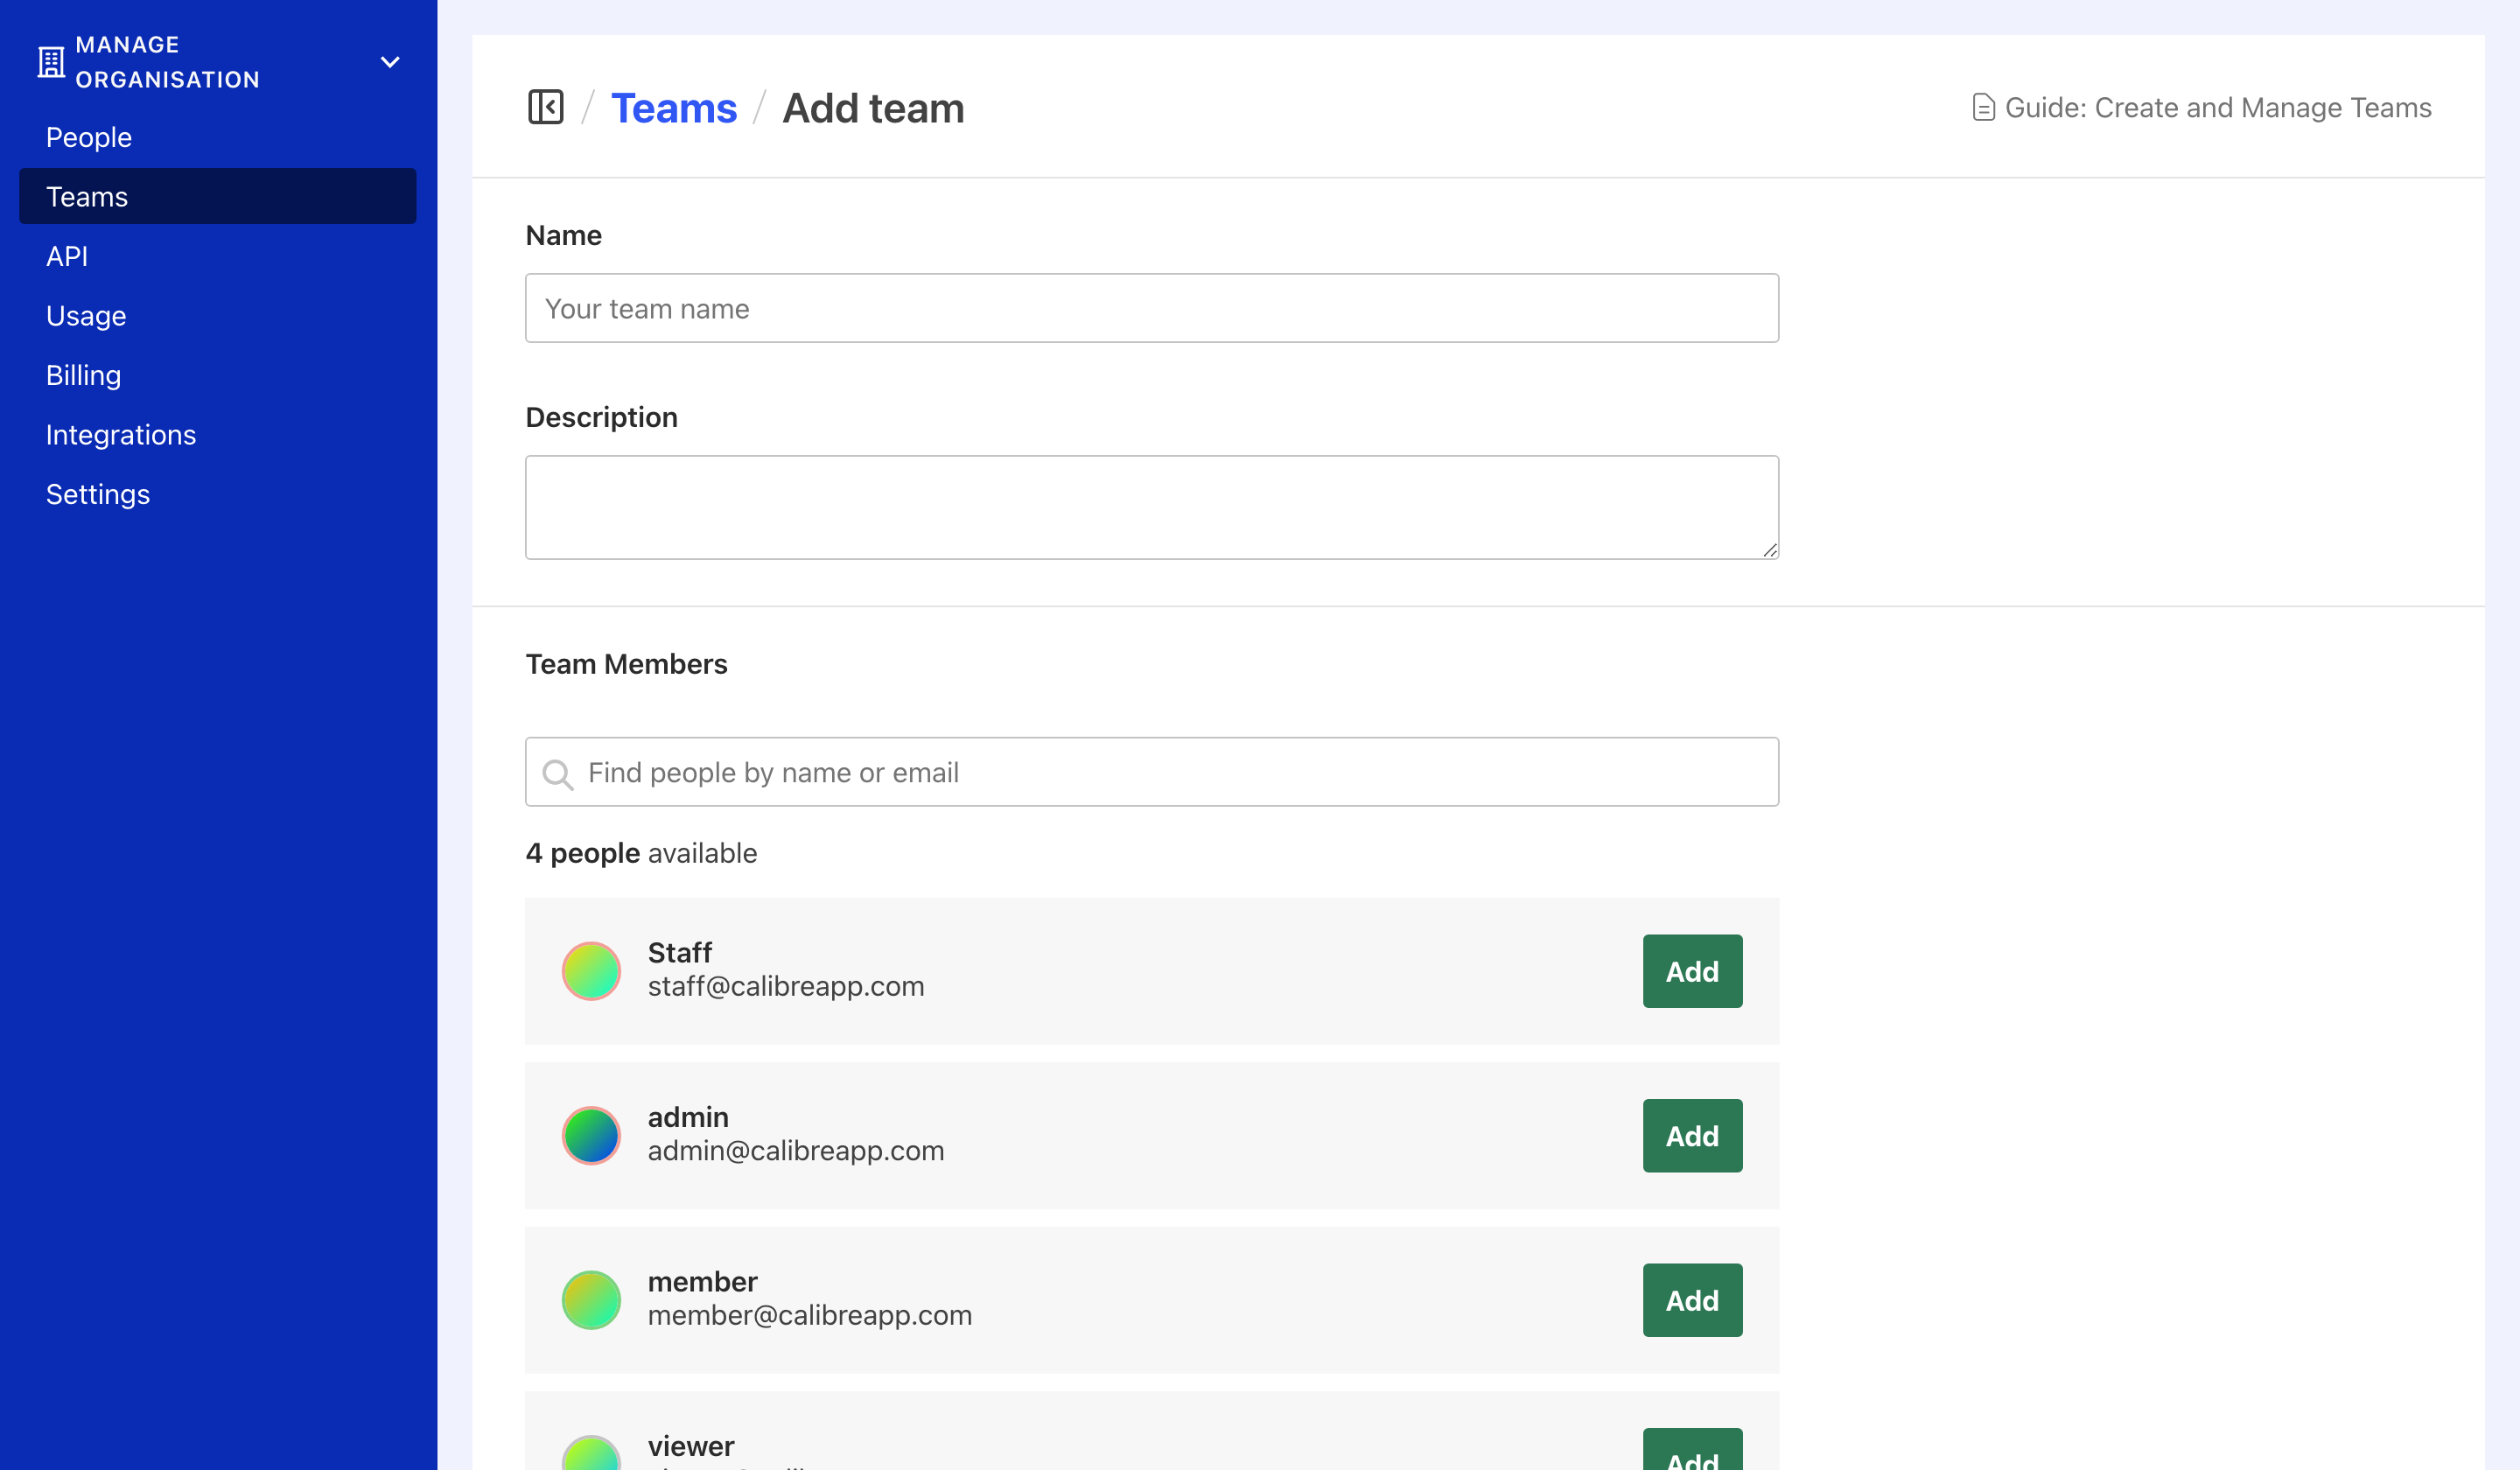The width and height of the screenshot is (2520, 1470).
Task: Open the Usage page
Action: (85, 315)
